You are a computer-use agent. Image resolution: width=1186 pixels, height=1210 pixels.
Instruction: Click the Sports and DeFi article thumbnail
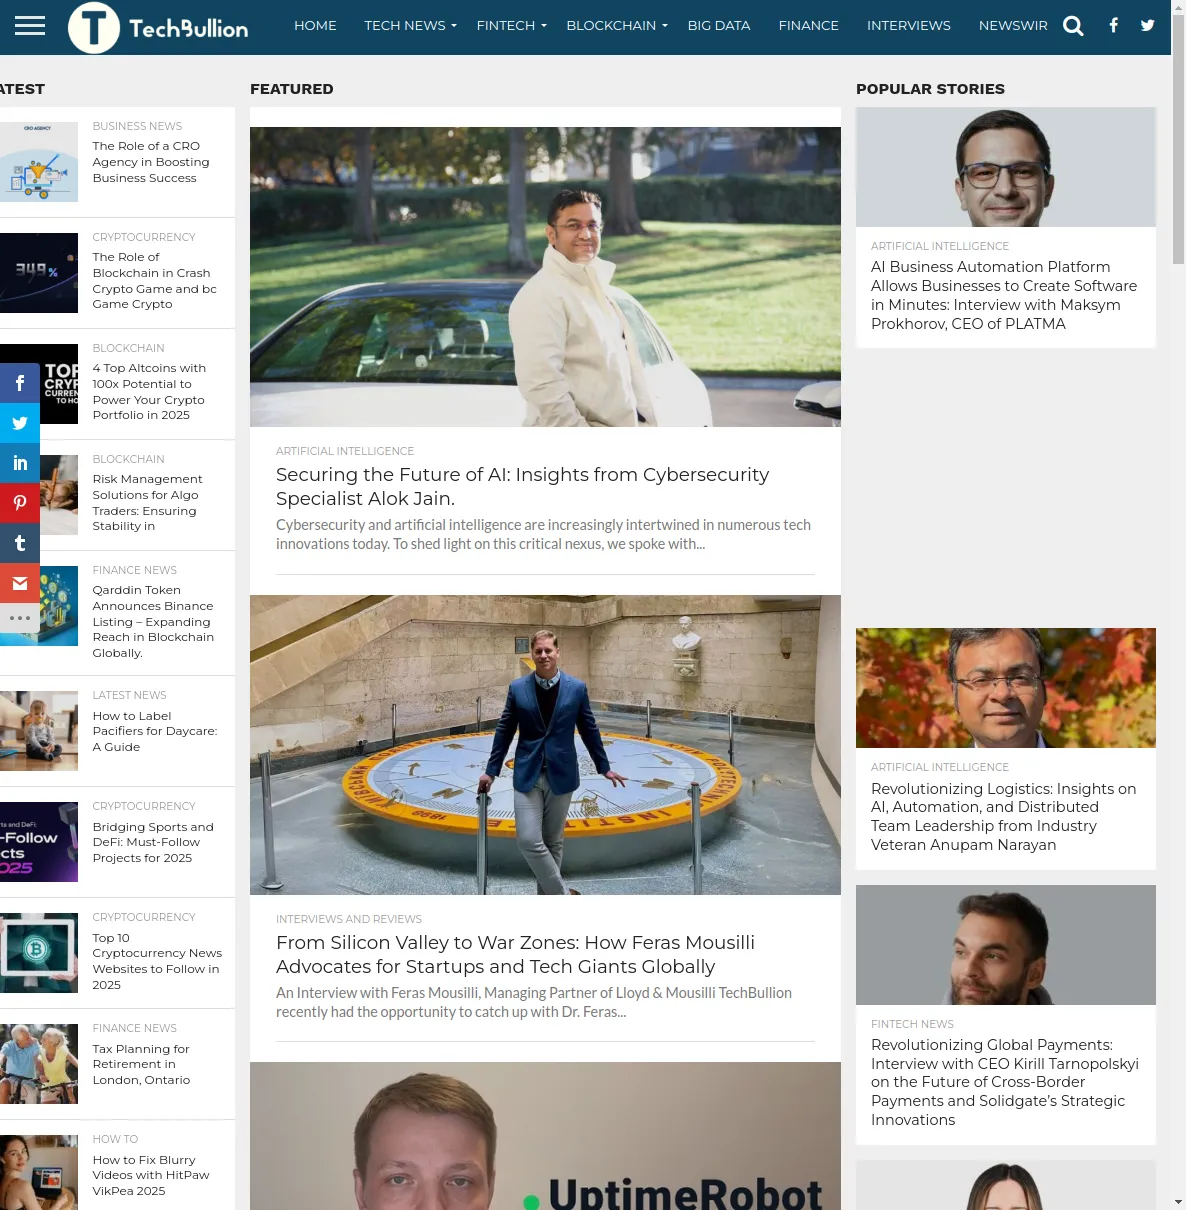point(39,842)
